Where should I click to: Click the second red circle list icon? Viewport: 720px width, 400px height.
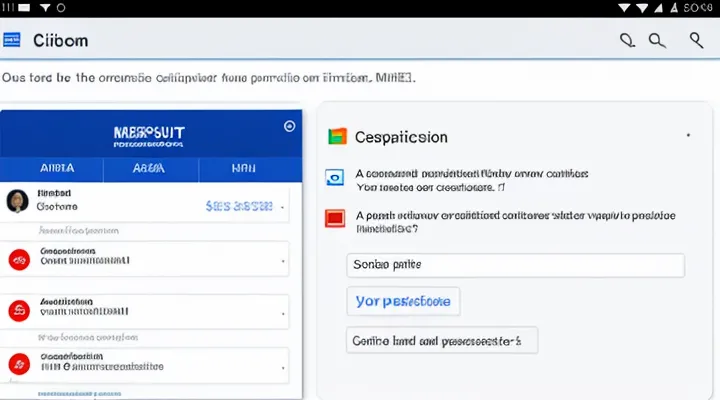click(x=18, y=310)
